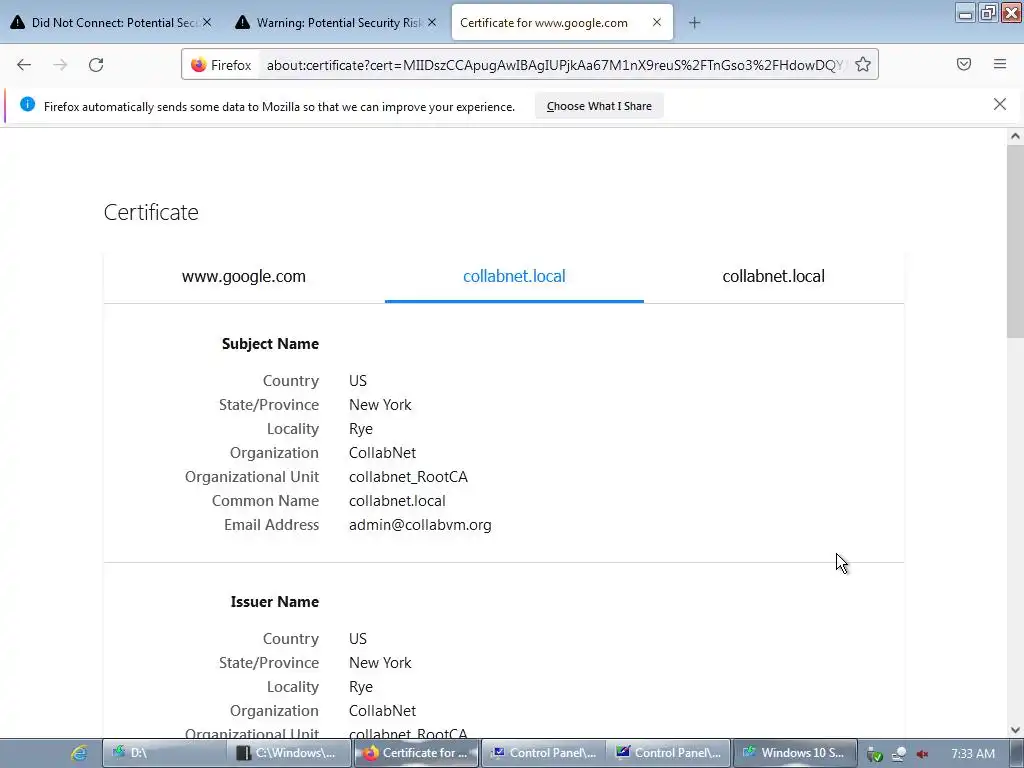Click the vertical scrollbar thumb

click(x=1015, y=242)
